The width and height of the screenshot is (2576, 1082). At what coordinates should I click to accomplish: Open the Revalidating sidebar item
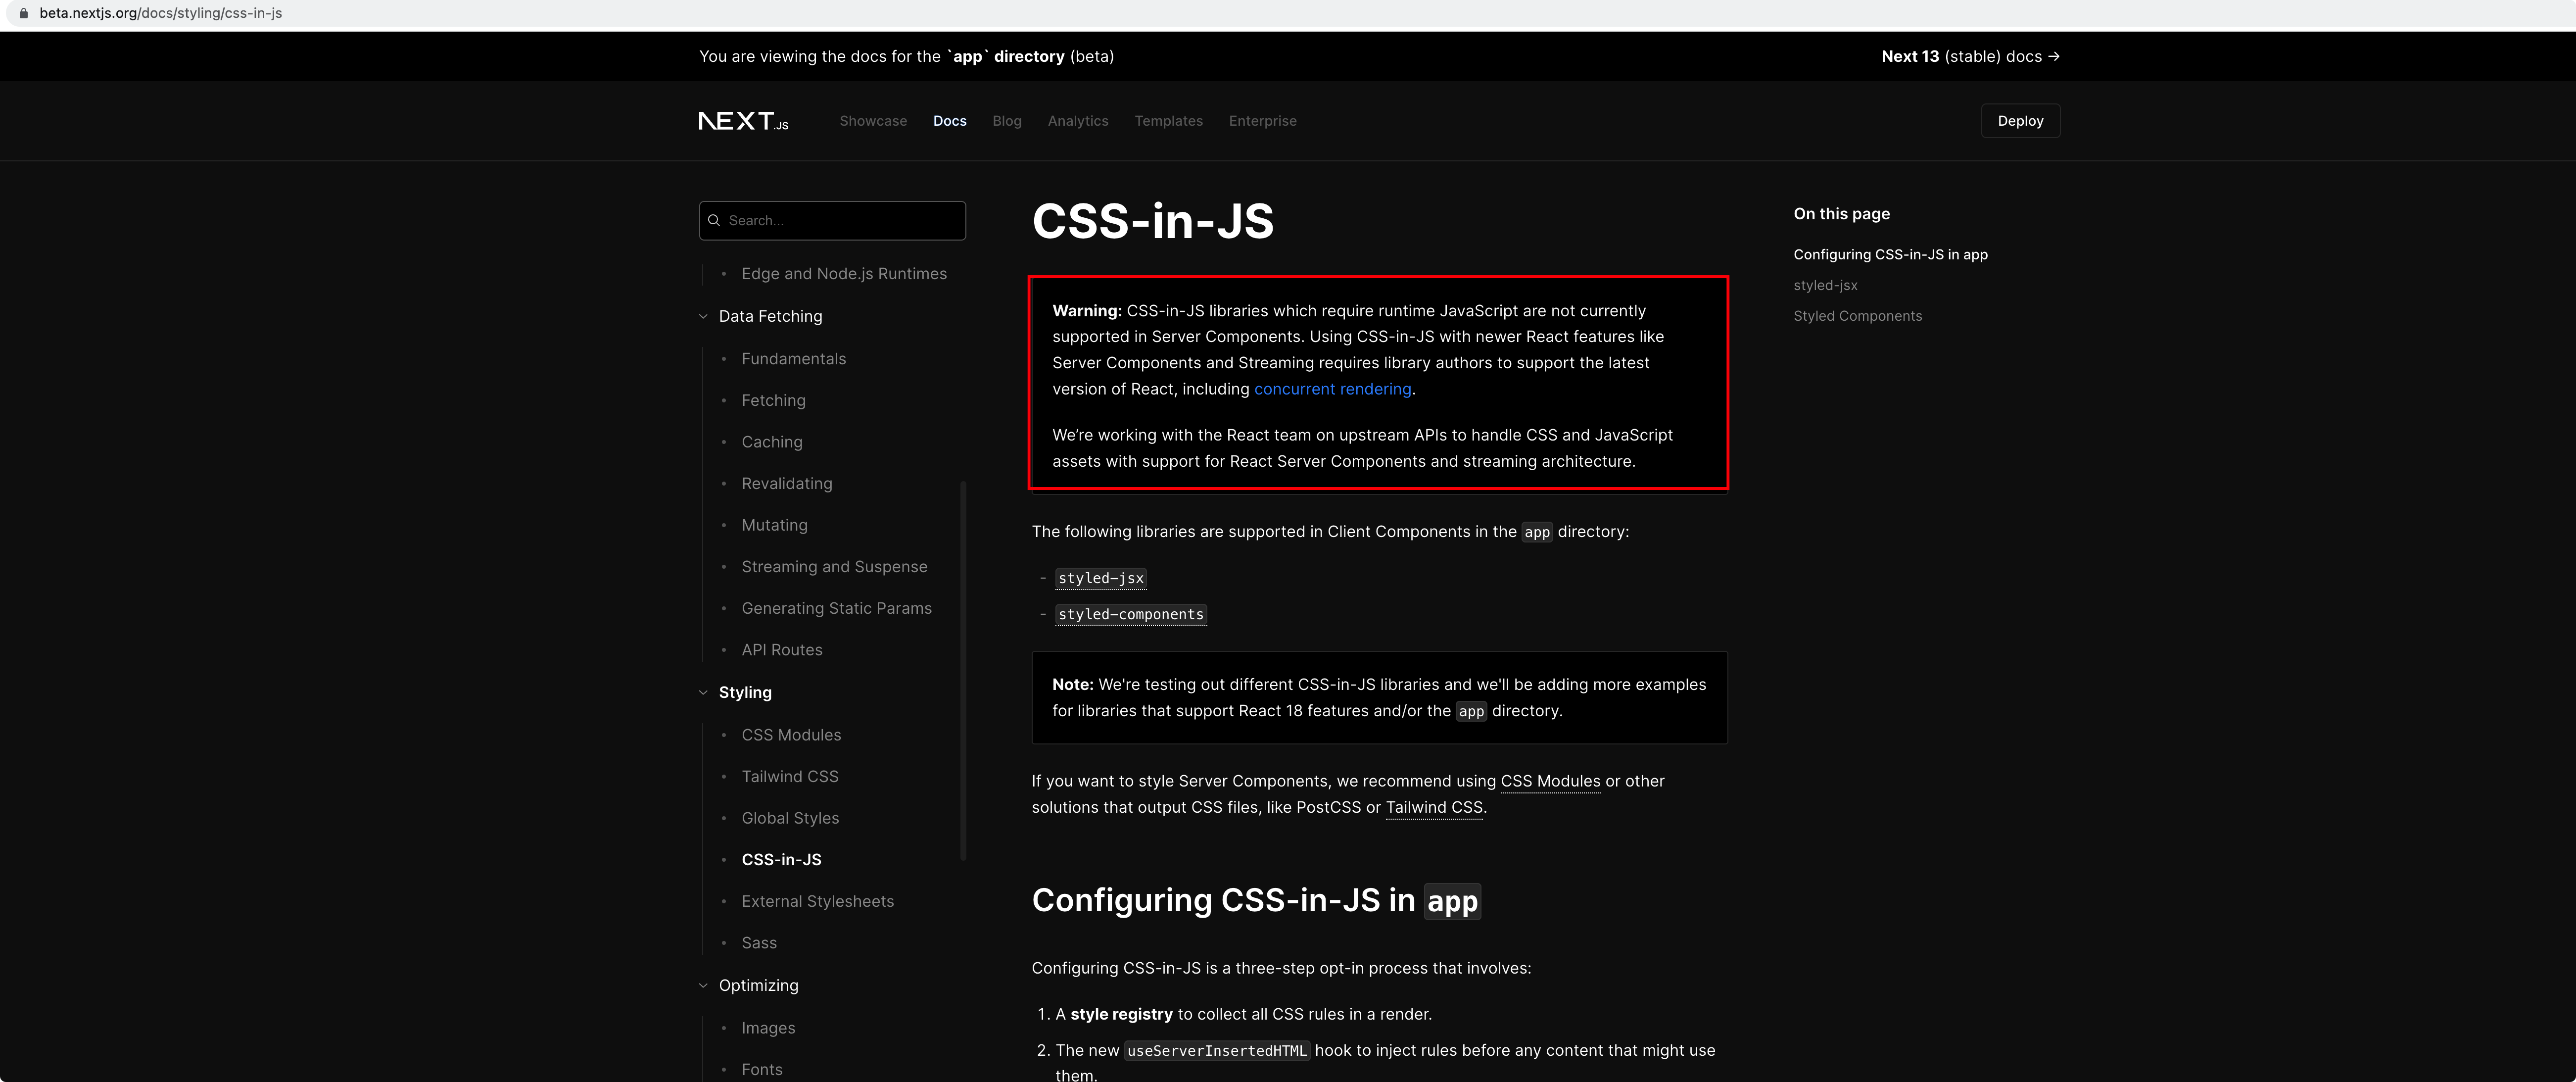coord(786,483)
